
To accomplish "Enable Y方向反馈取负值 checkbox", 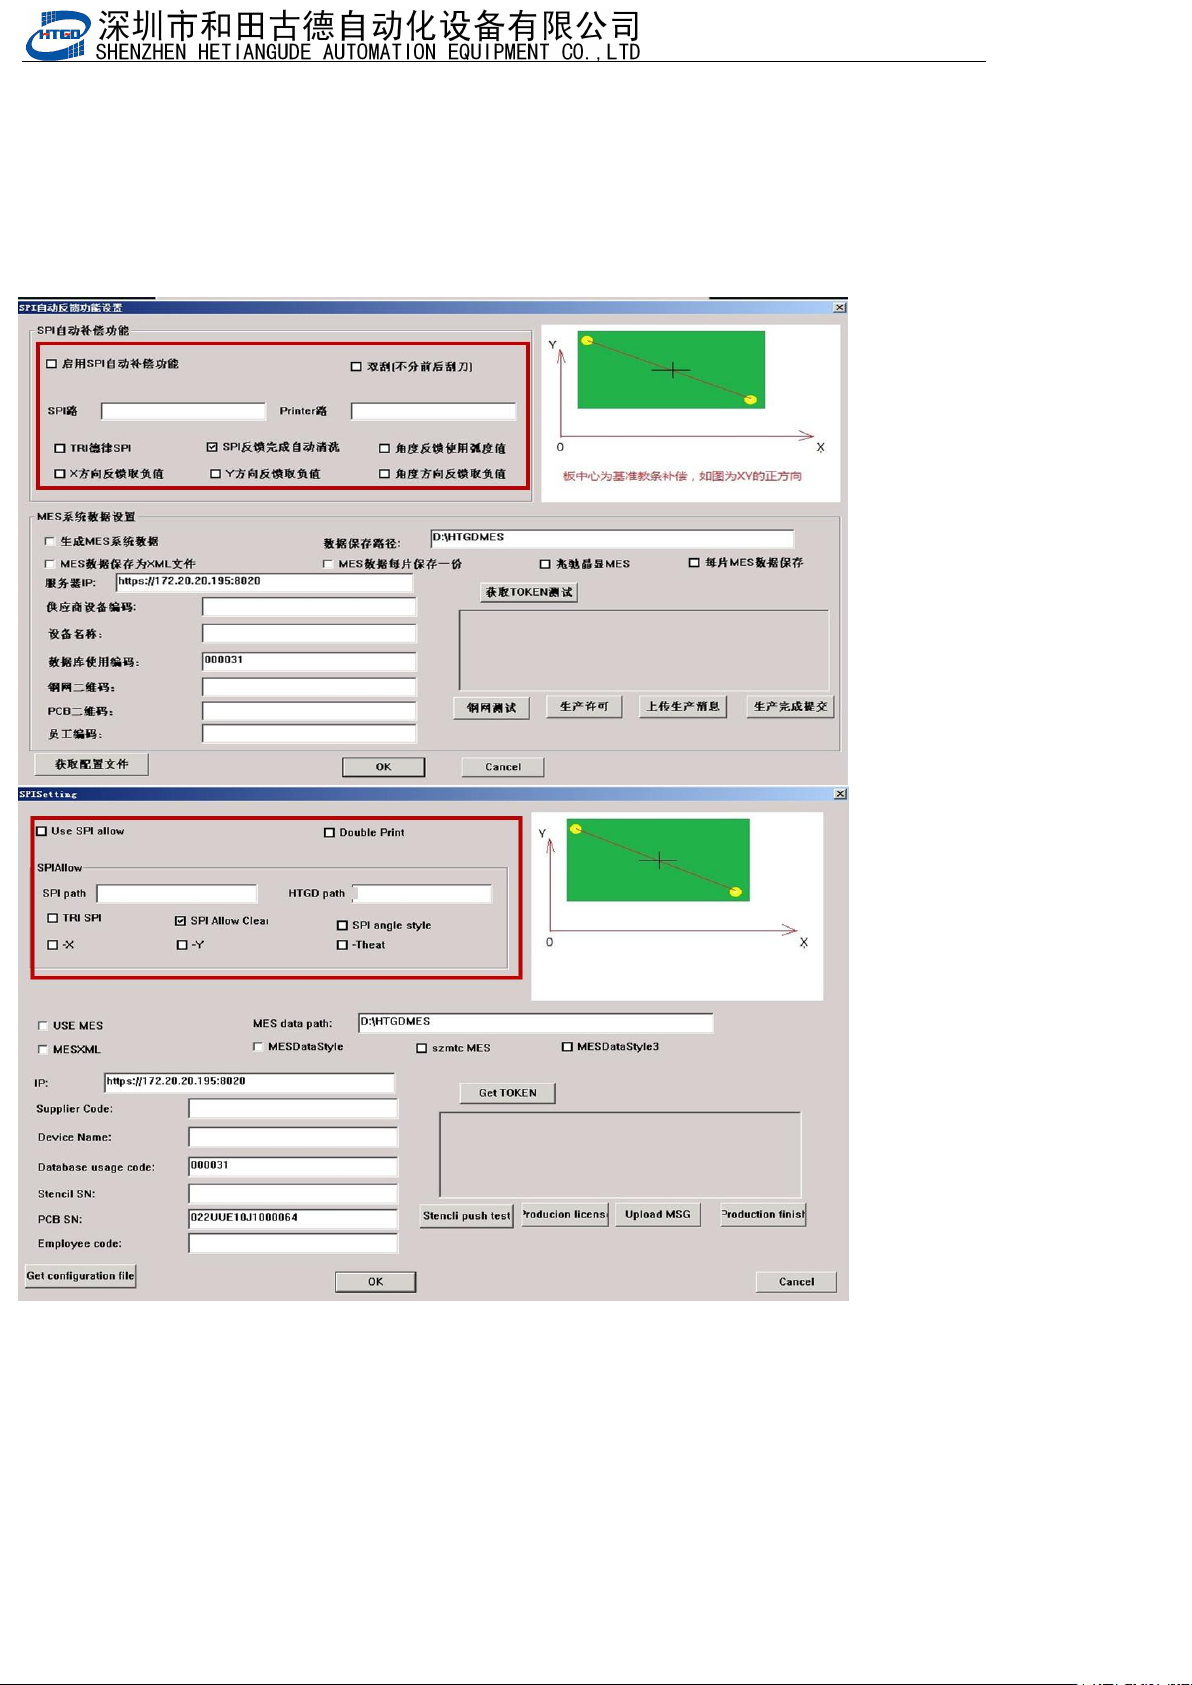I will click(x=215, y=474).
